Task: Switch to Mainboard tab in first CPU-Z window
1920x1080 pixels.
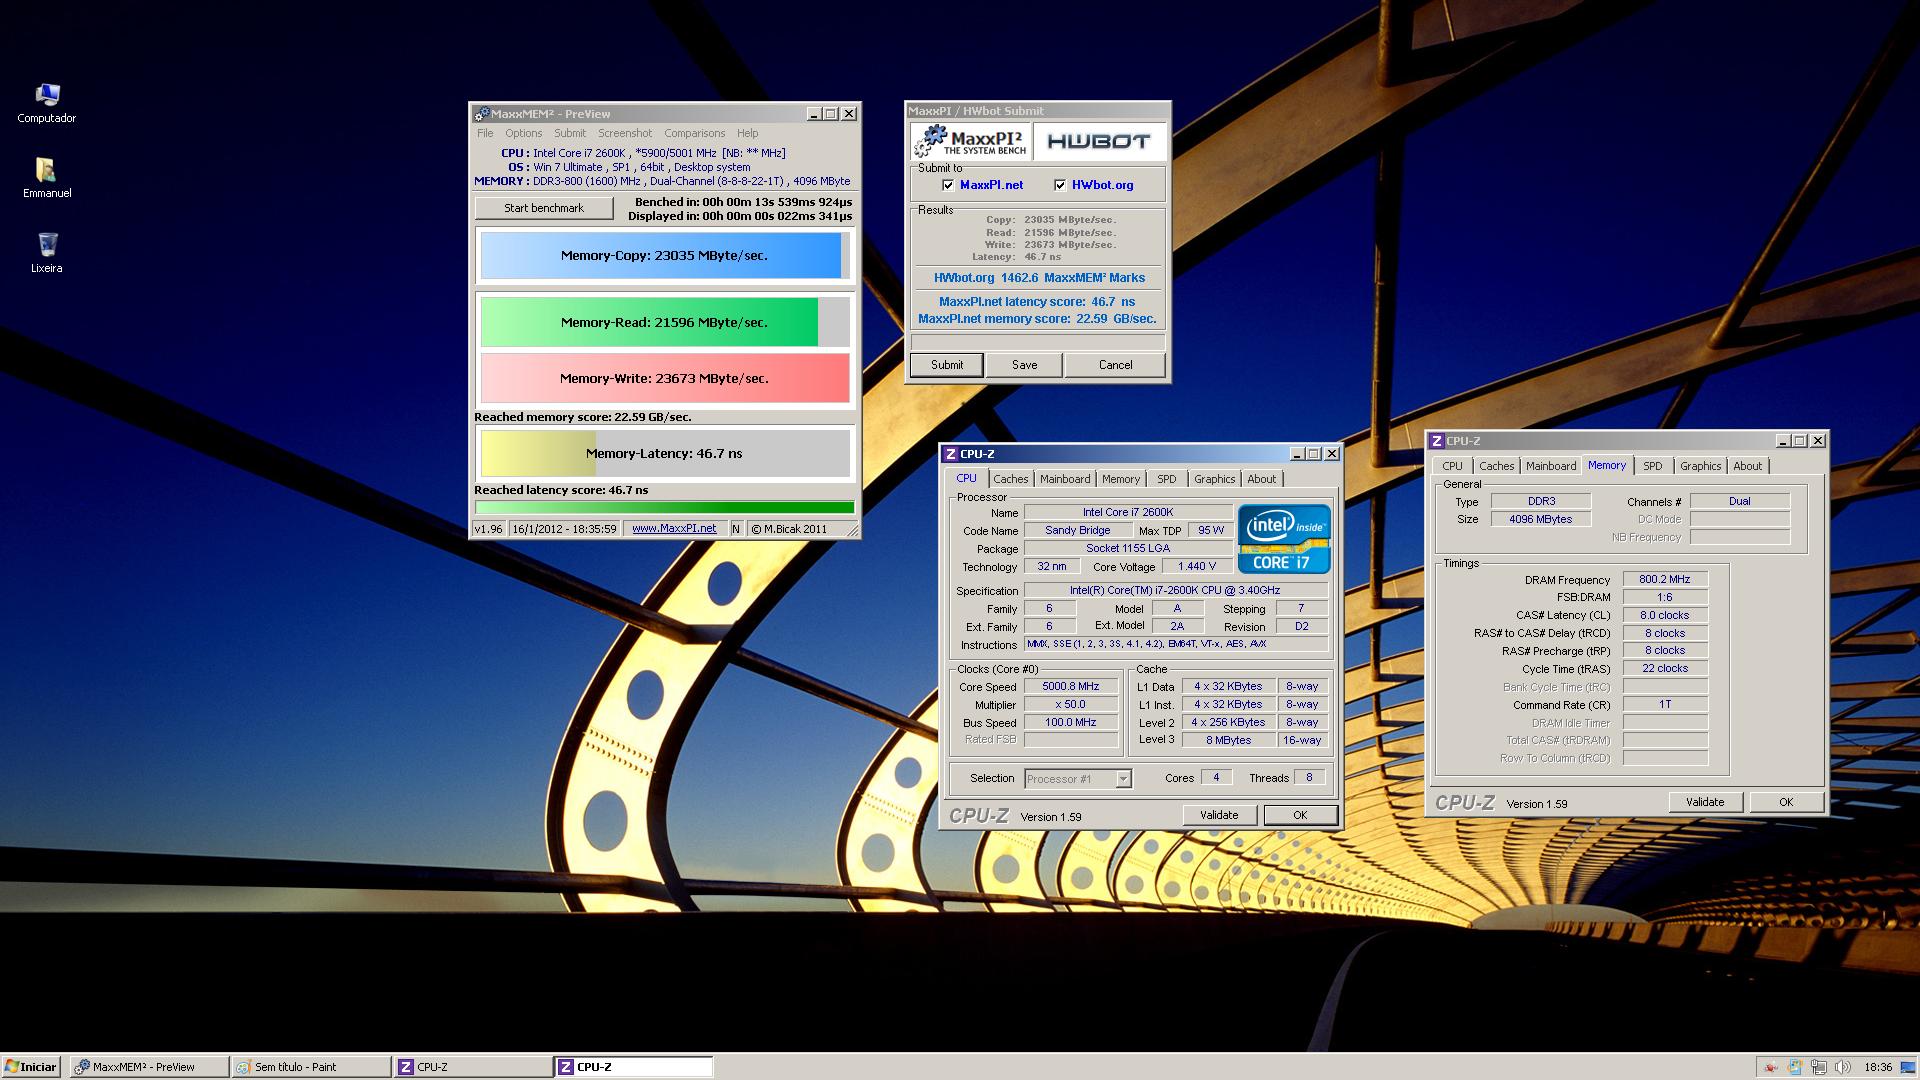Action: click(1065, 479)
